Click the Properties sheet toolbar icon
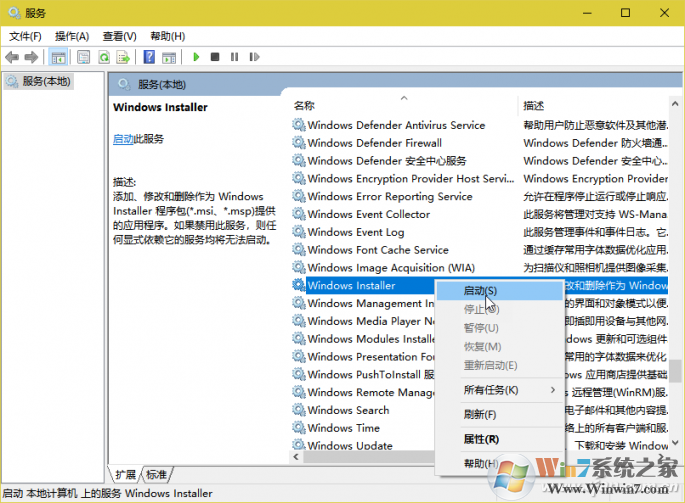This screenshot has width=685, height=503. (83, 57)
